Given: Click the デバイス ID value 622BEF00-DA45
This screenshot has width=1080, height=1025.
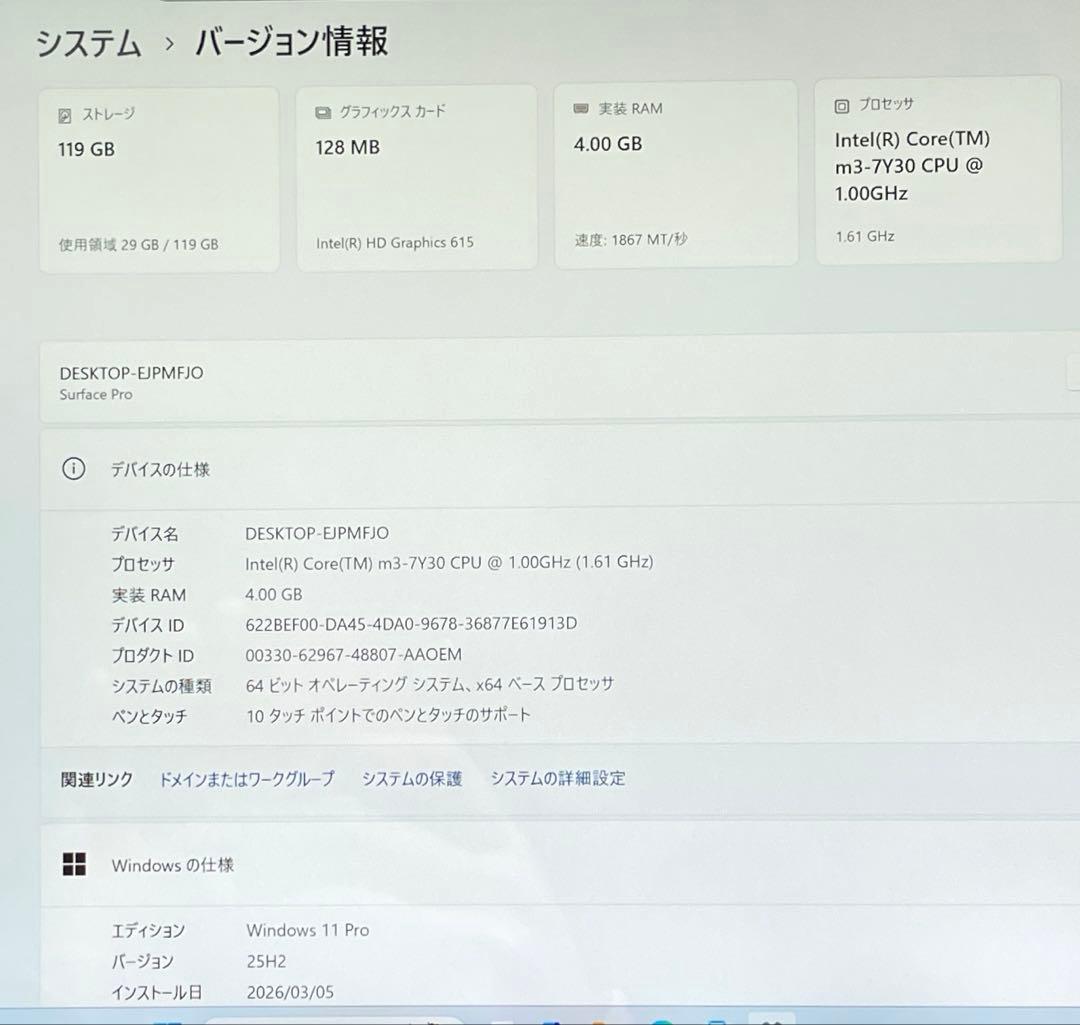Looking at the screenshot, I should point(411,624).
